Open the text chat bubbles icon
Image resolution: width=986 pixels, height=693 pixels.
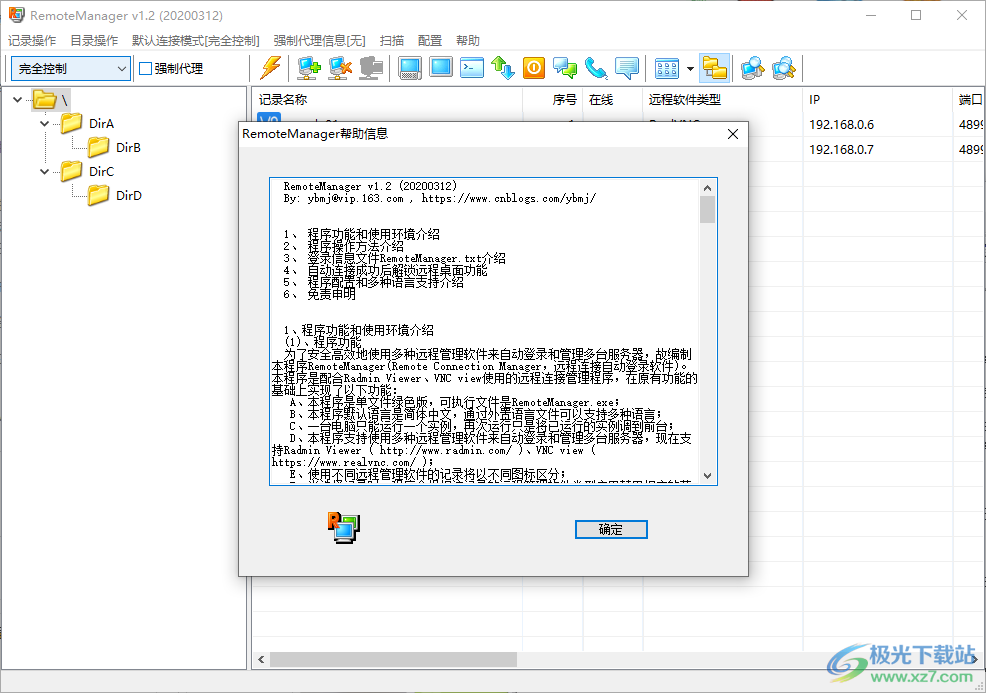565,68
